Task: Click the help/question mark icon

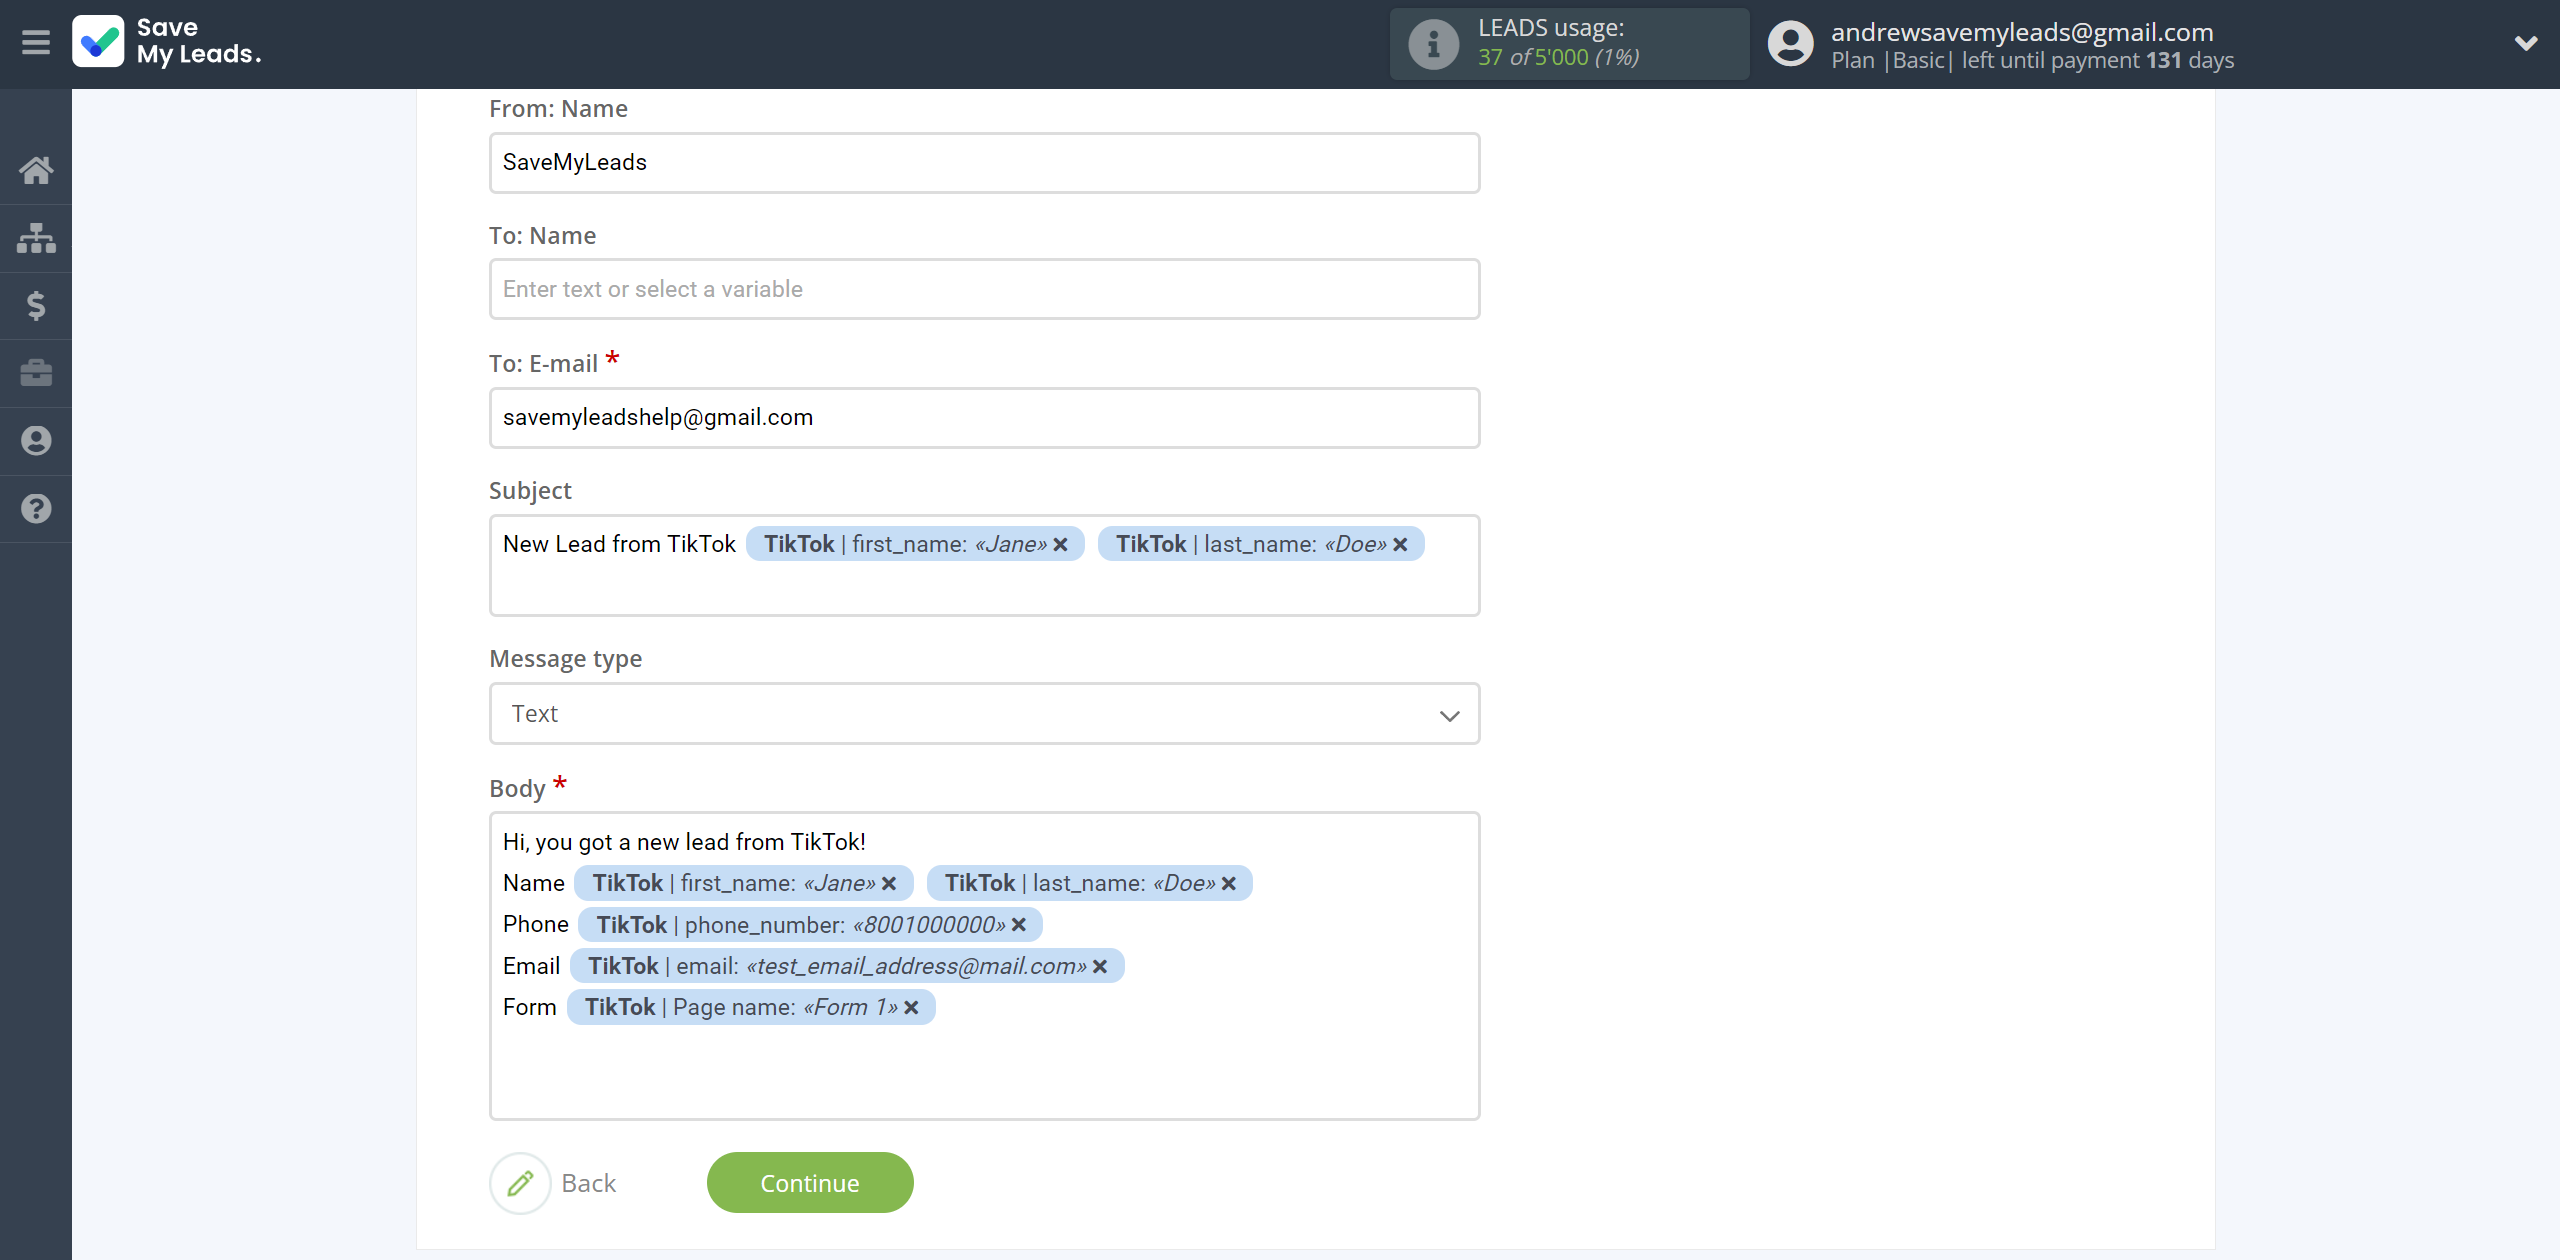Action: [x=36, y=506]
